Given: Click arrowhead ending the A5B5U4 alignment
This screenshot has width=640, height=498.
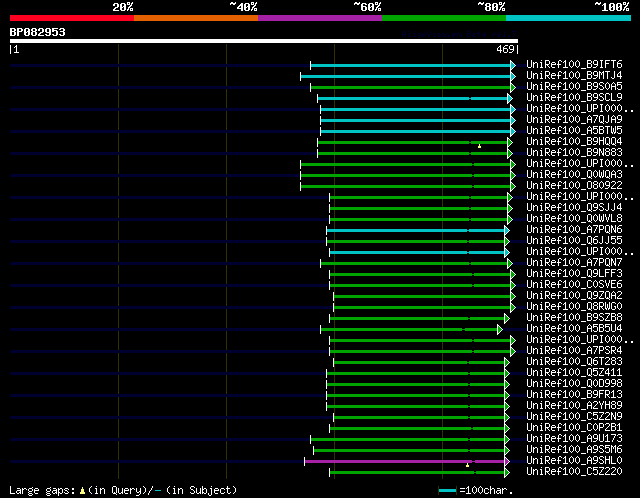Looking at the screenshot, I should pos(500,329).
